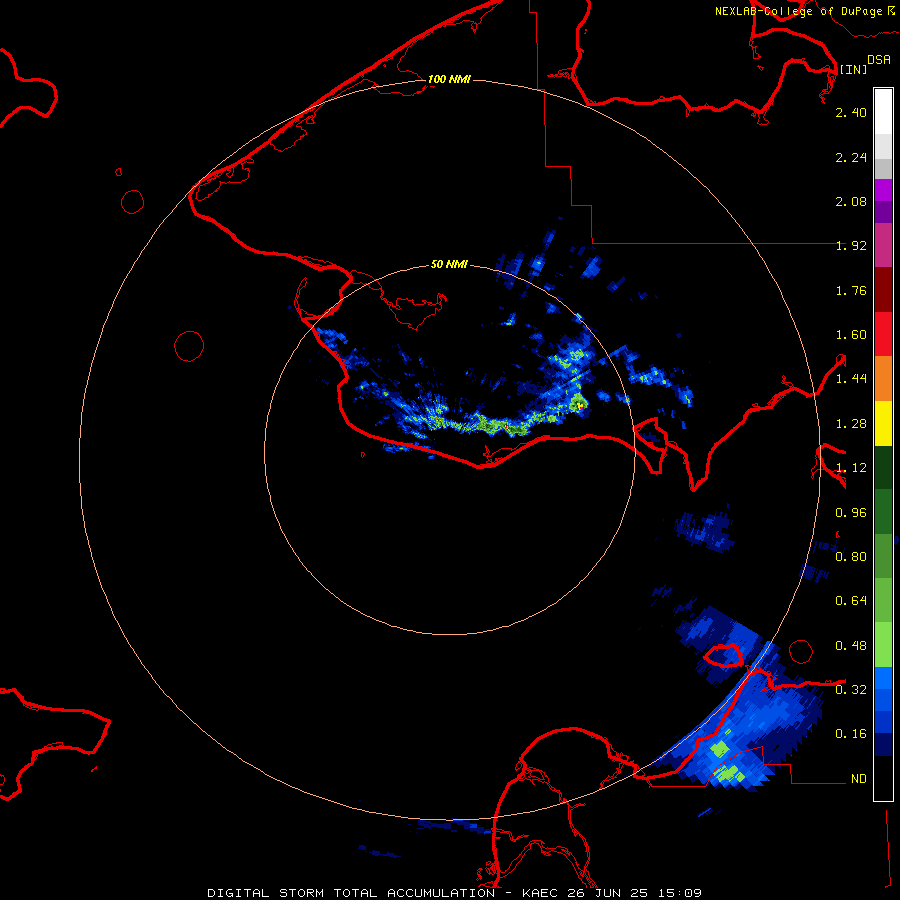
Task: Click the ND legend label
Action: pos(858,779)
